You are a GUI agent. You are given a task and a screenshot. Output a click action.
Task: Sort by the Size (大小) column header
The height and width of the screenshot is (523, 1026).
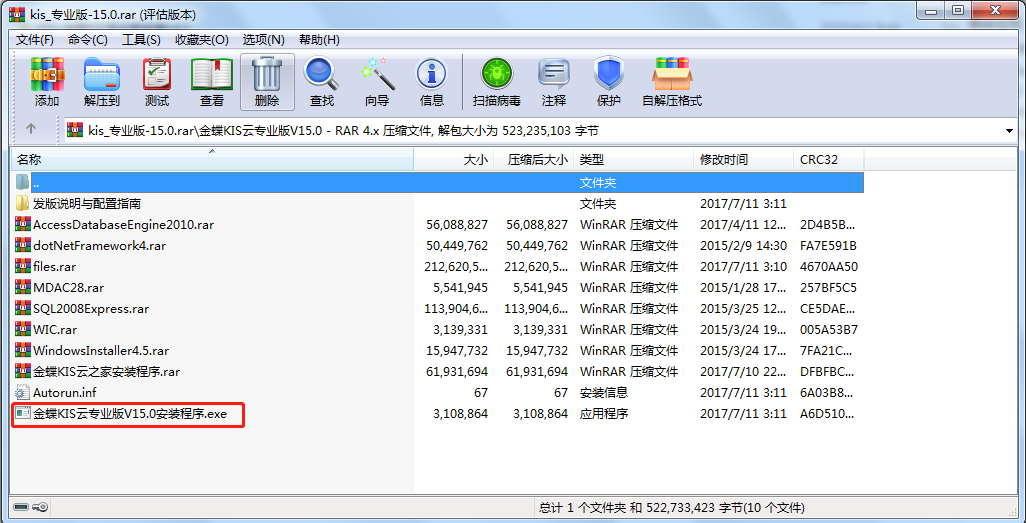[x=453, y=160]
